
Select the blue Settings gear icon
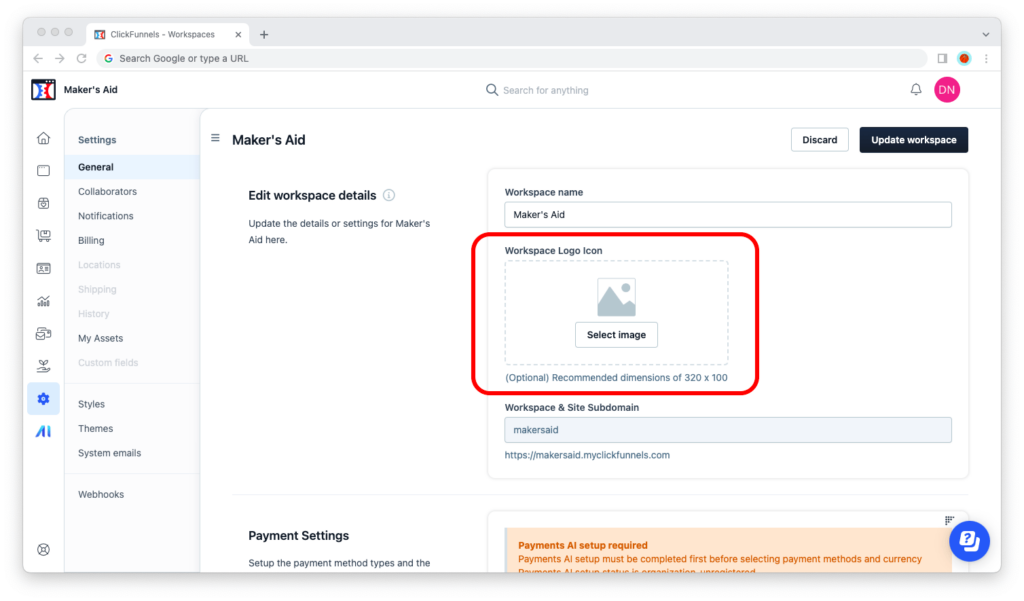click(43, 399)
